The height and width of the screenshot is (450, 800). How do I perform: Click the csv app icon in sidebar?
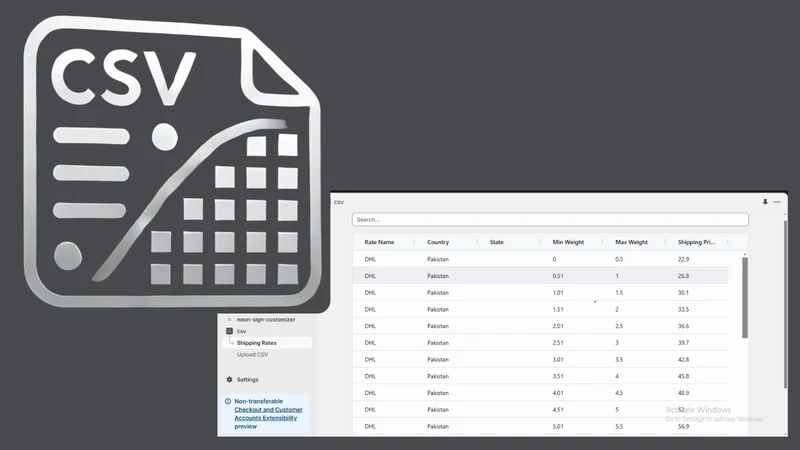tap(229, 331)
